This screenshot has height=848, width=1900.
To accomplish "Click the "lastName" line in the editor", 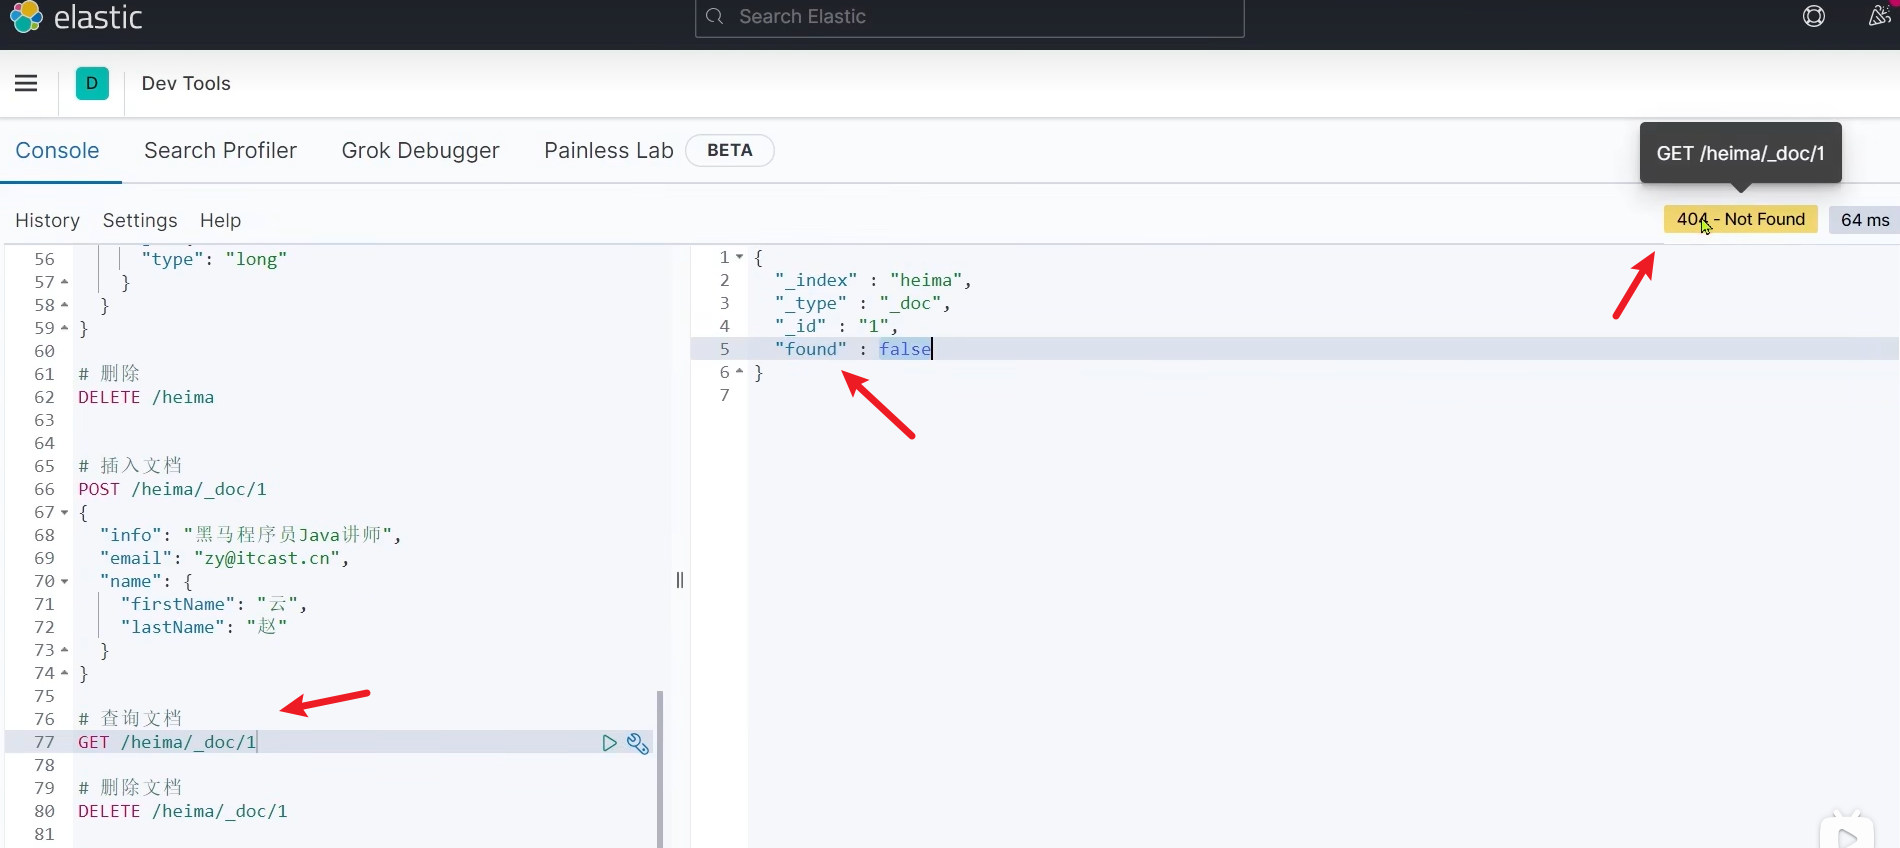I will [x=204, y=627].
